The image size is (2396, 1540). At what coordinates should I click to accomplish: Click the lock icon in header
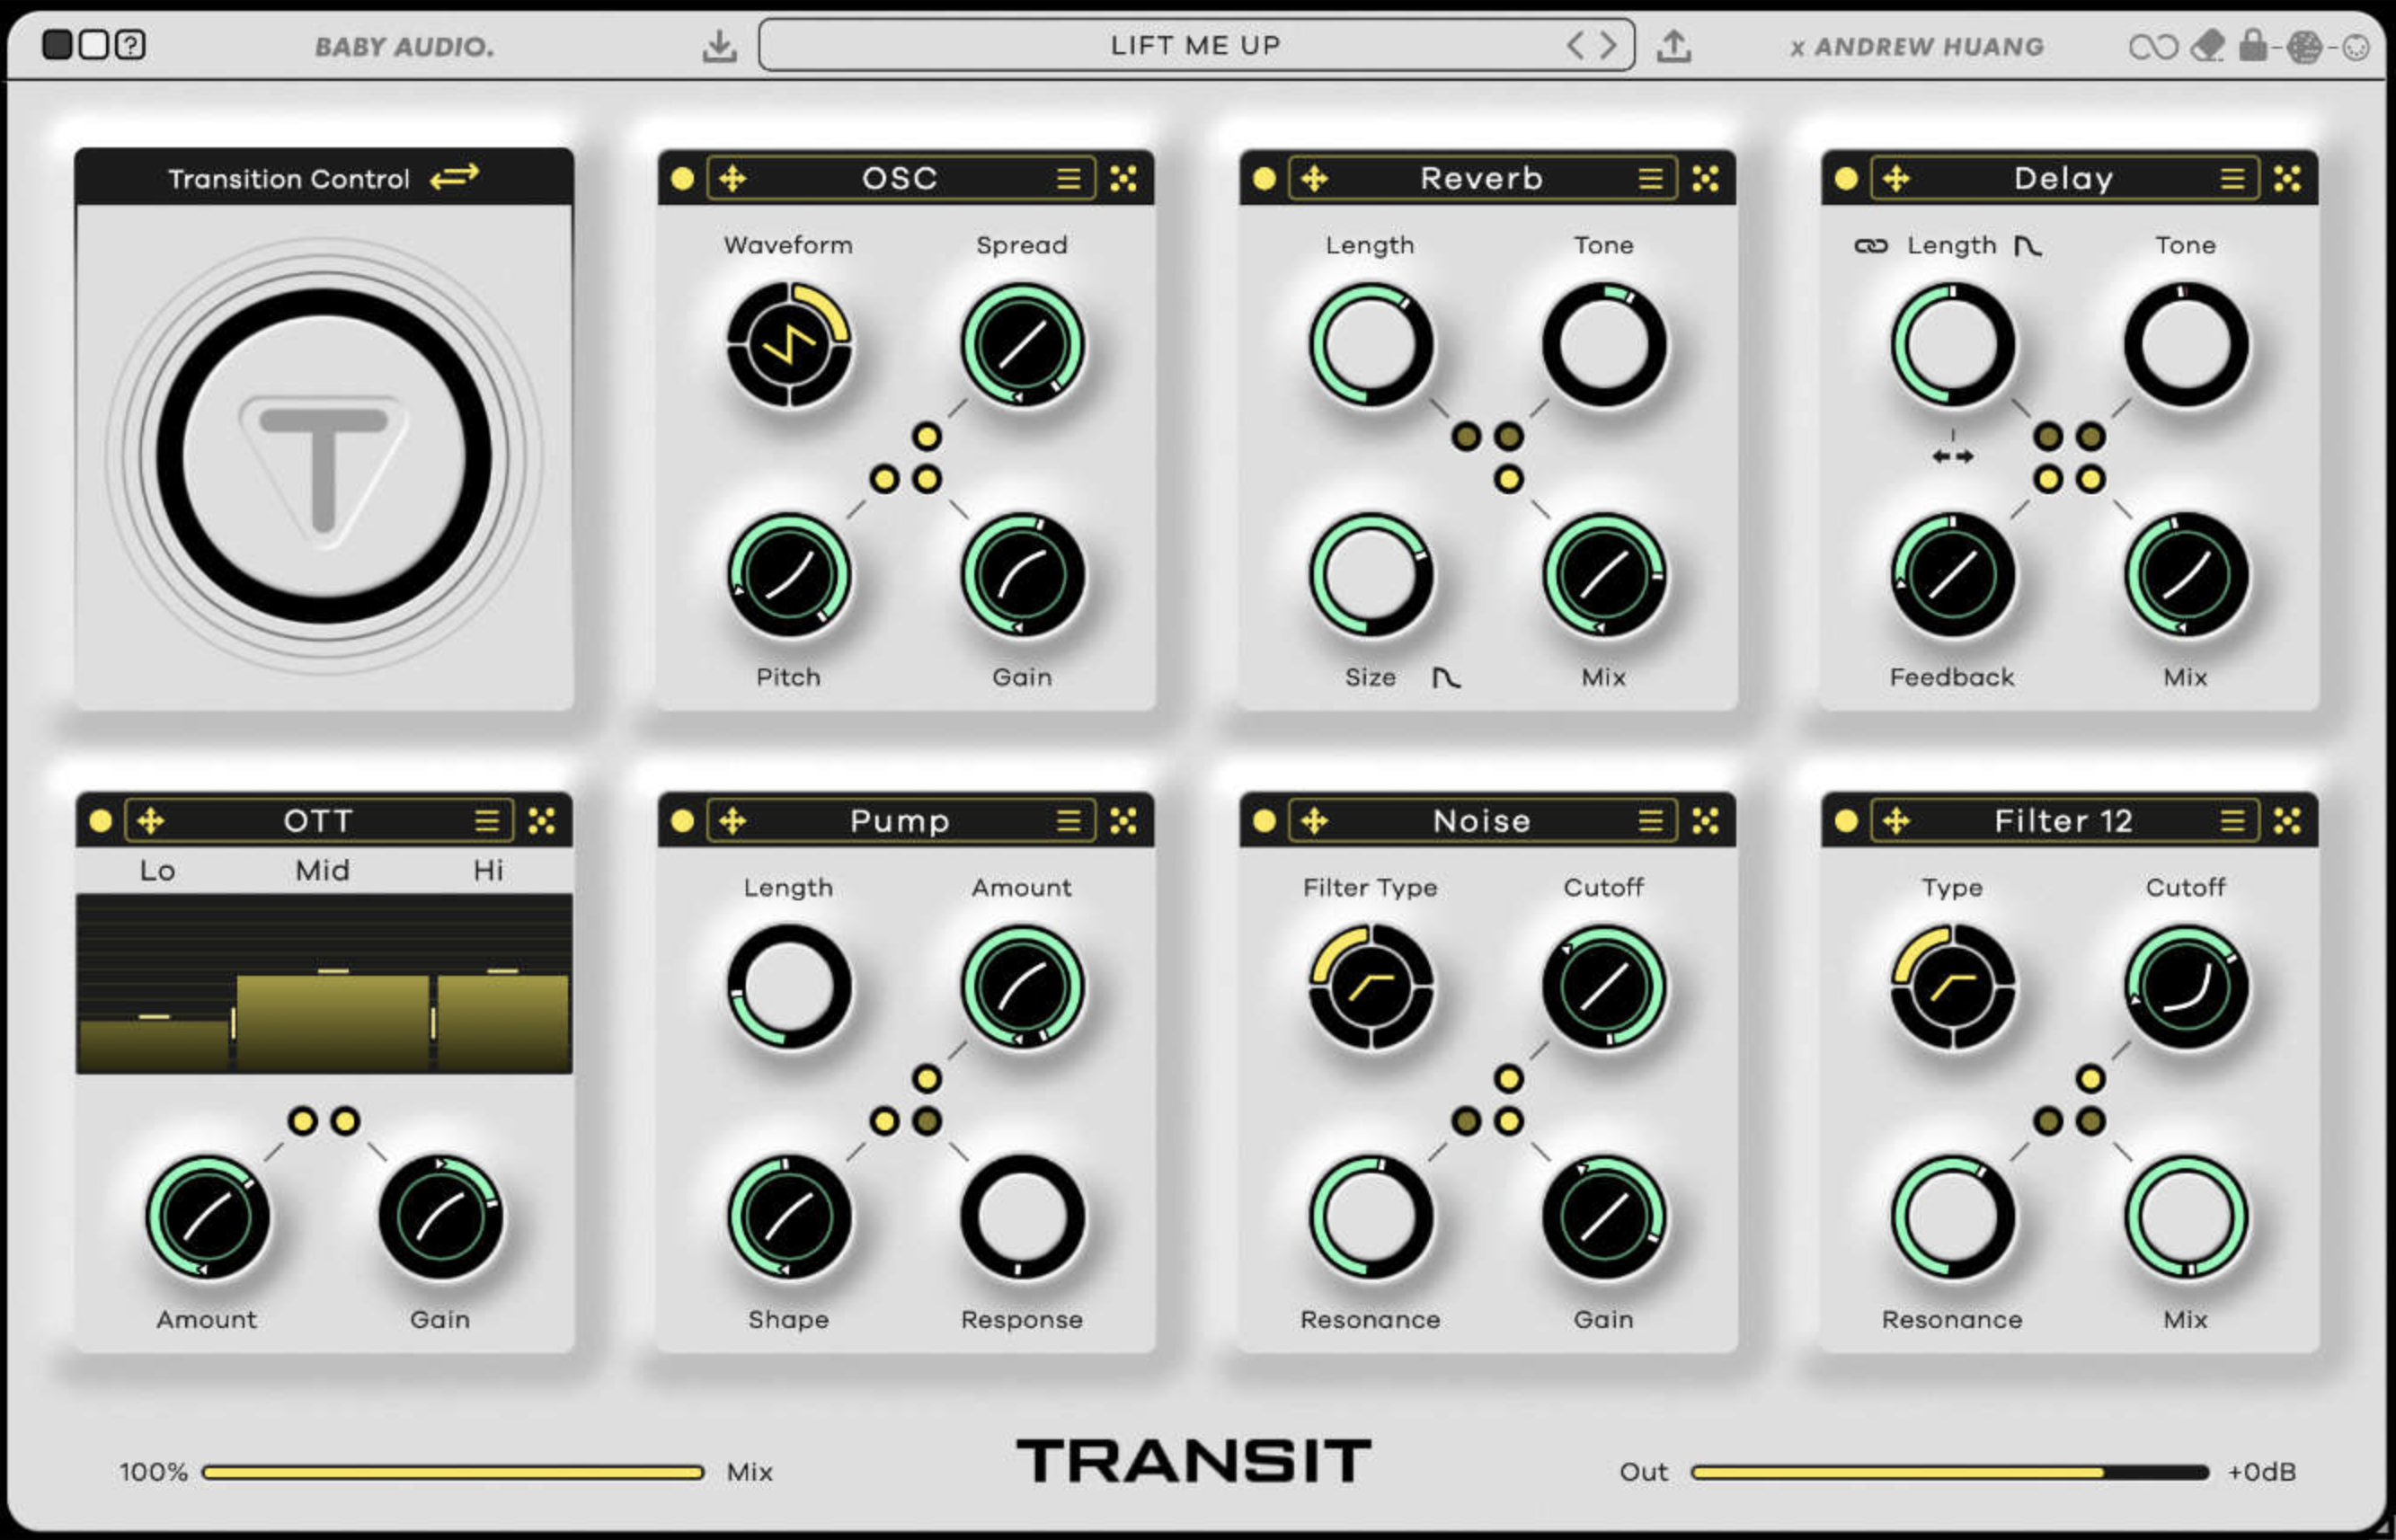2252,45
